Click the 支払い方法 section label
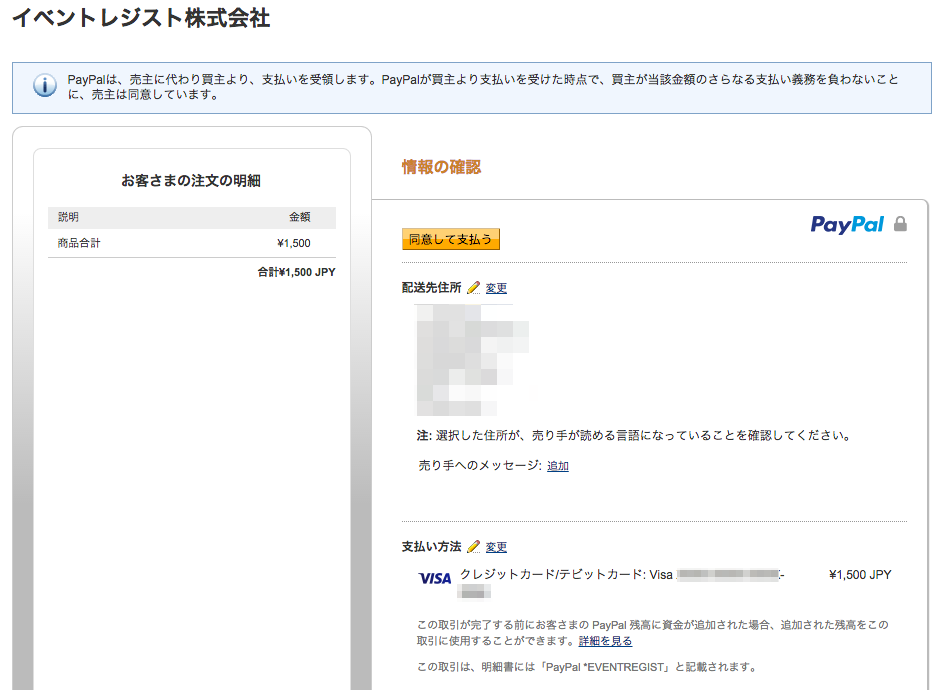This screenshot has width=946, height=690. 431,546
